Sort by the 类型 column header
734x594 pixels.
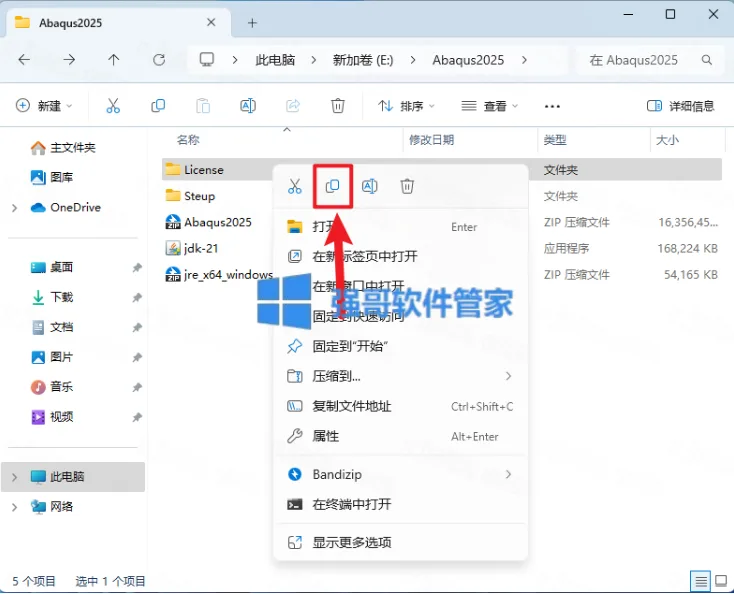pos(555,139)
